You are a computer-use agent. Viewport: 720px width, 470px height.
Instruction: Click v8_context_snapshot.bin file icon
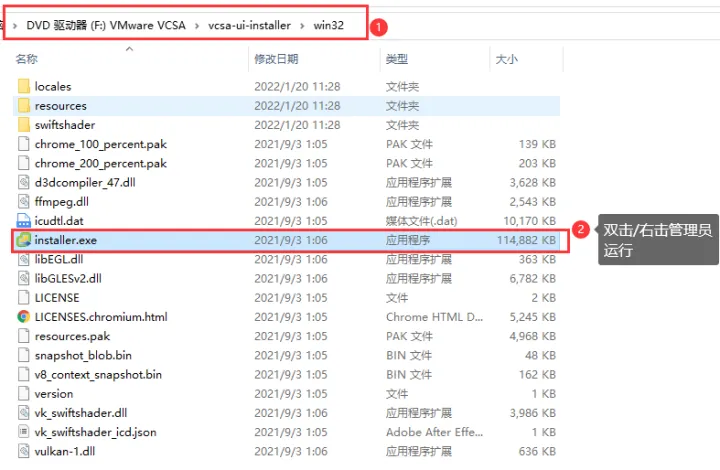point(23,375)
